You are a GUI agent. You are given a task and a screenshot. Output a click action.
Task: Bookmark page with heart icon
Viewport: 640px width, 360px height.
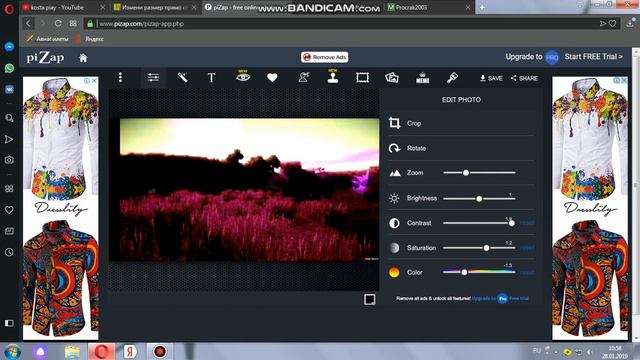coord(613,24)
